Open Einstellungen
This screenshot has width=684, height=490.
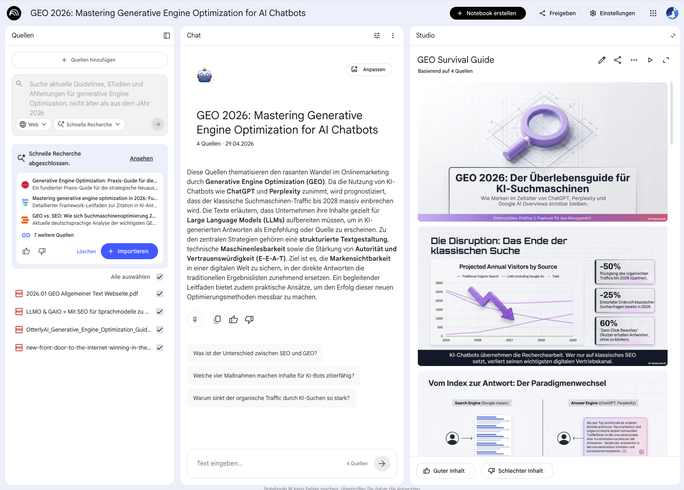pos(612,13)
